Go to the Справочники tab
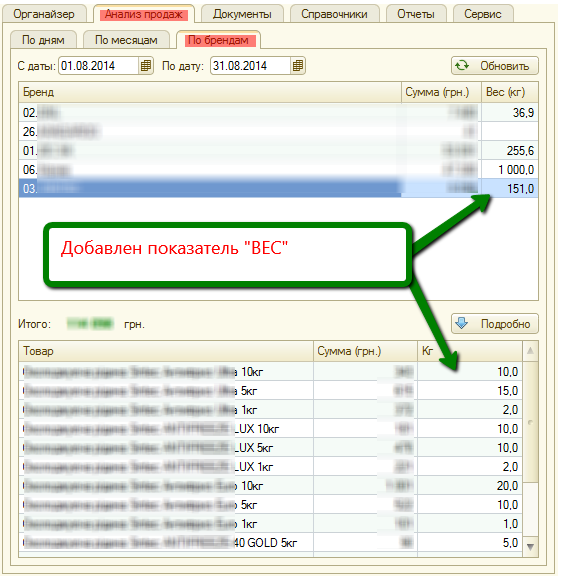The image size is (563, 578). pyautogui.click(x=334, y=14)
